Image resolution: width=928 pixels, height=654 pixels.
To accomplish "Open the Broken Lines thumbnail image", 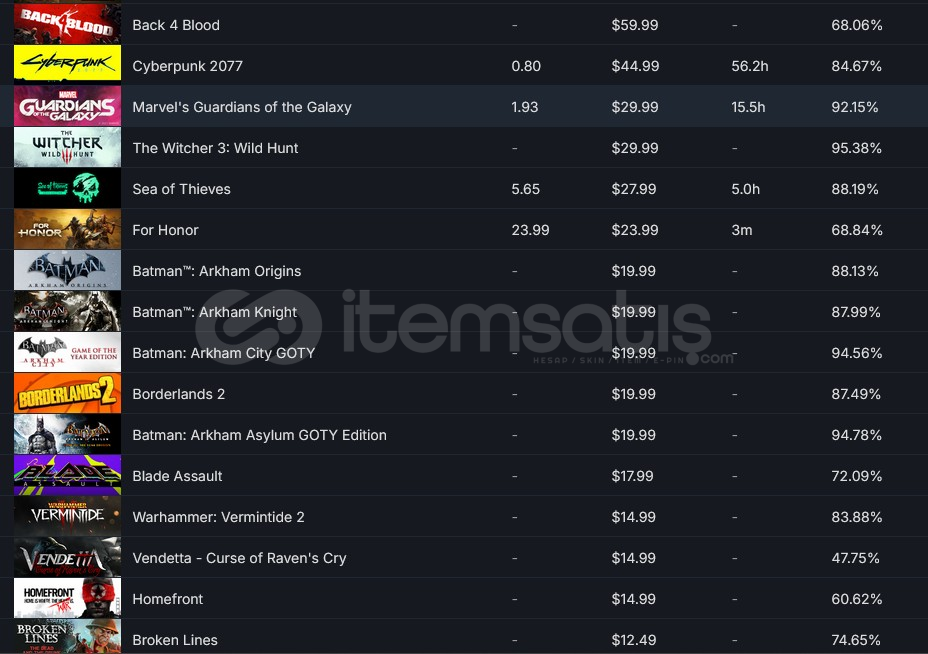I will click(x=67, y=637).
